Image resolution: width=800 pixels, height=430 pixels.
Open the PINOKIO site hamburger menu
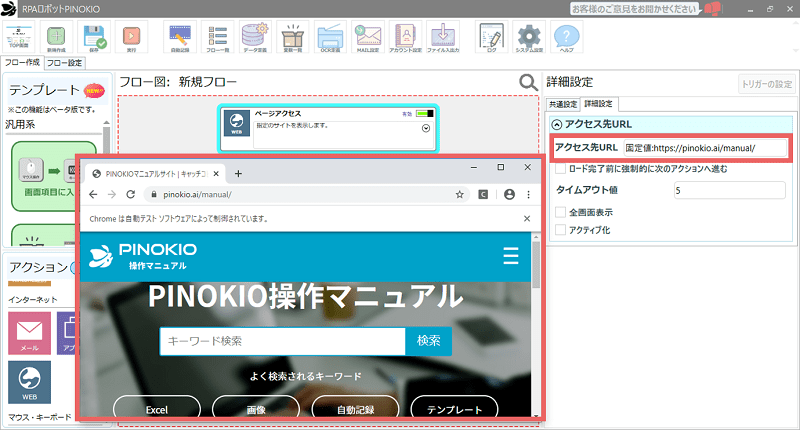tap(511, 256)
